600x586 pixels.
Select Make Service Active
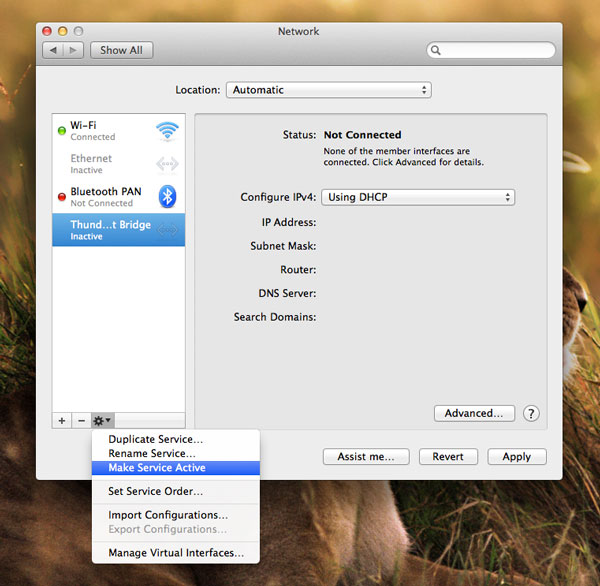tap(176, 468)
